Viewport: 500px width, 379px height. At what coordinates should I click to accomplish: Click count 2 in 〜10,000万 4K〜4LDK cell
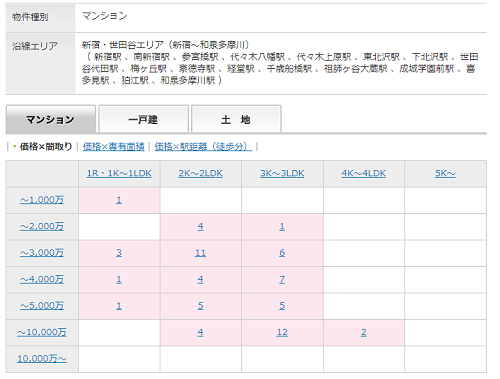click(364, 332)
